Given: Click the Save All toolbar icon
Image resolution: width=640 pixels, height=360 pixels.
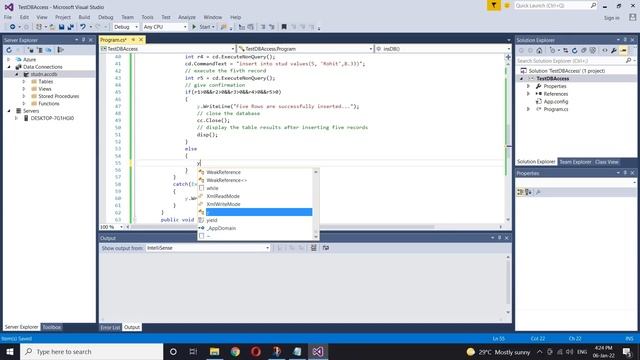Looking at the screenshot, I should pos(70,27).
